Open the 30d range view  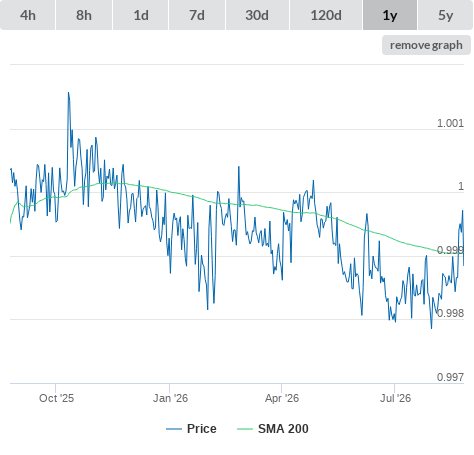(x=257, y=15)
